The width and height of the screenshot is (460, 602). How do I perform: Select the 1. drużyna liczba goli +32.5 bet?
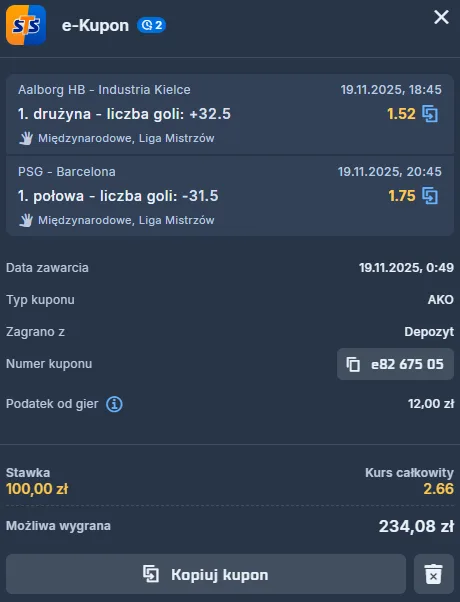click(x=124, y=114)
